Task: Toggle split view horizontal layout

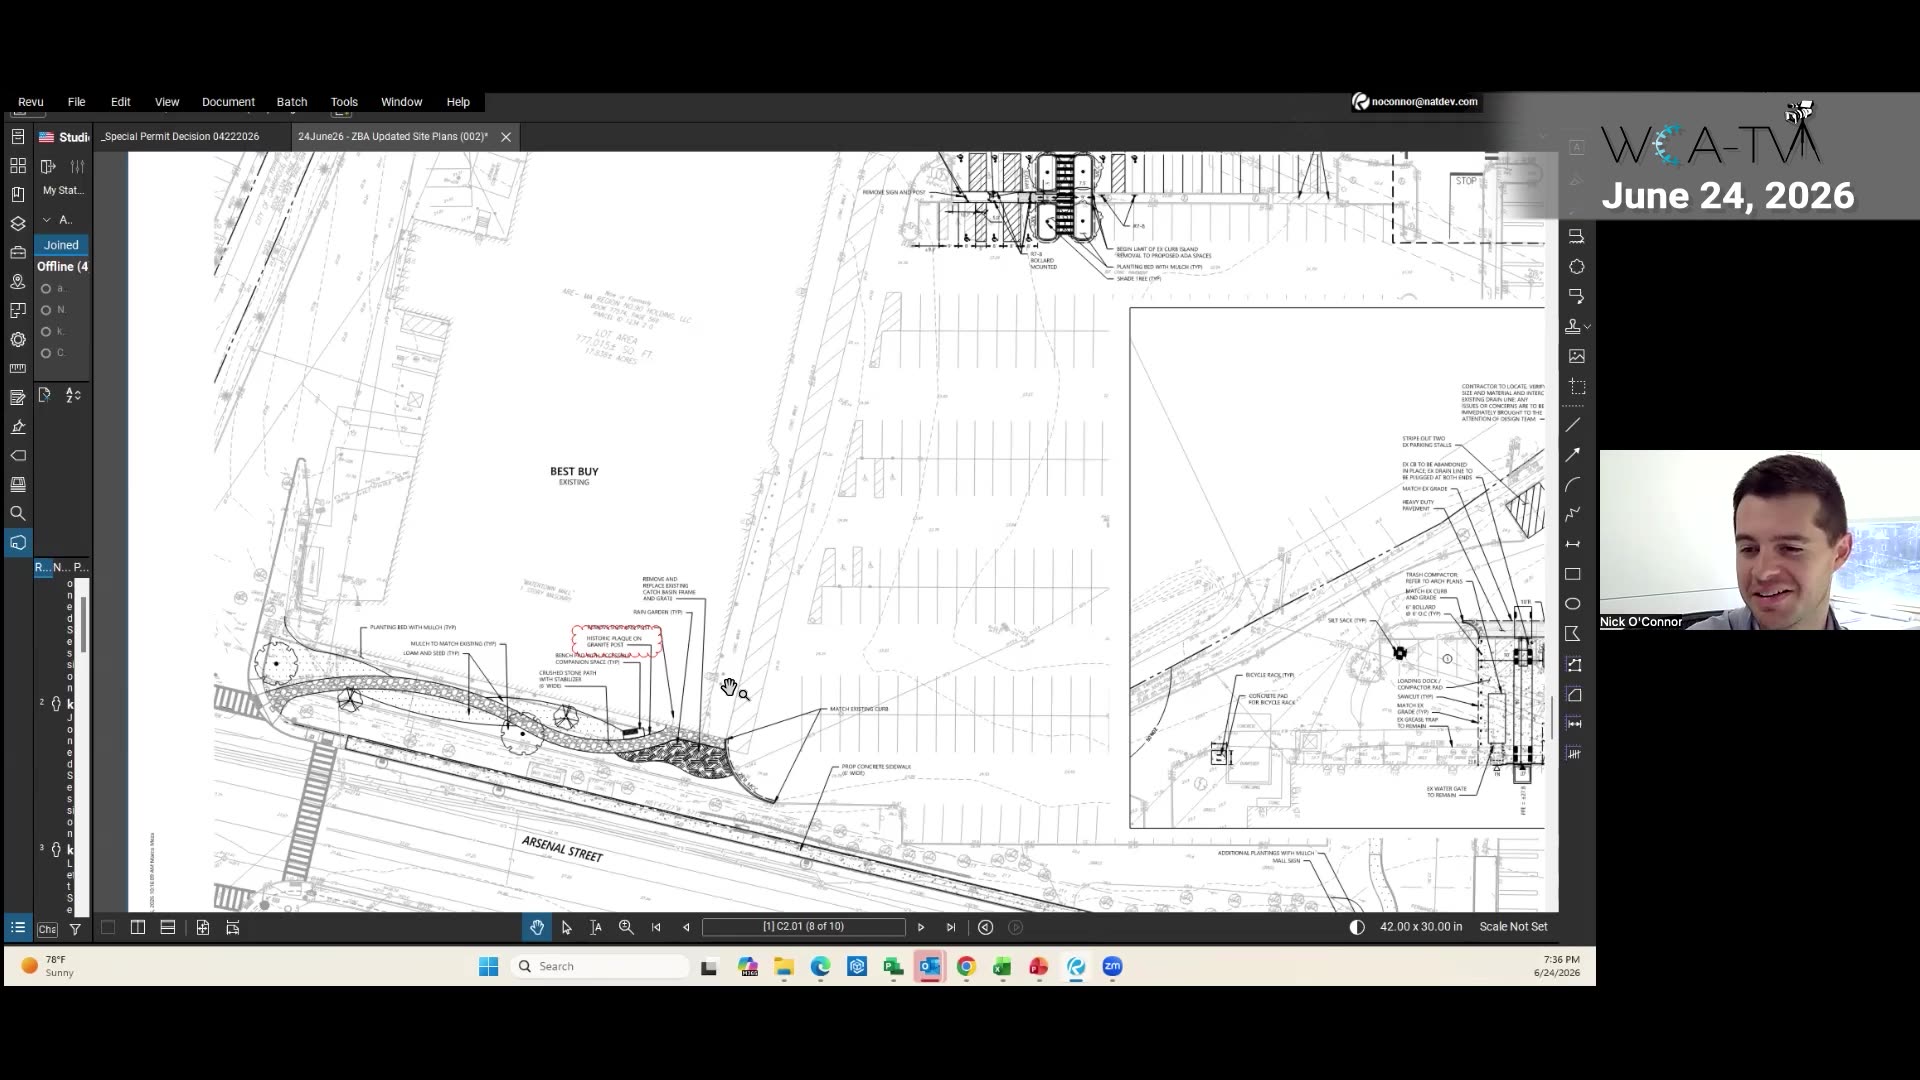Action: click(168, 928)
